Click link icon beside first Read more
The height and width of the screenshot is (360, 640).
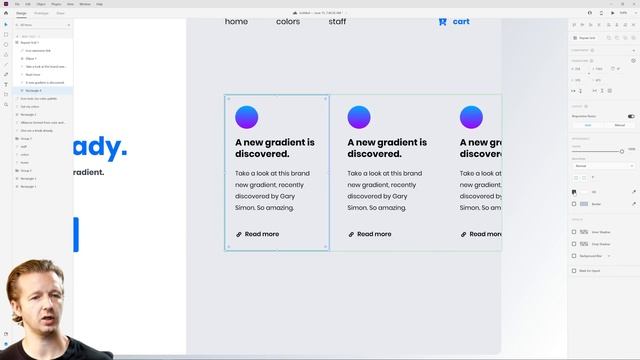(x=239, y=234)
